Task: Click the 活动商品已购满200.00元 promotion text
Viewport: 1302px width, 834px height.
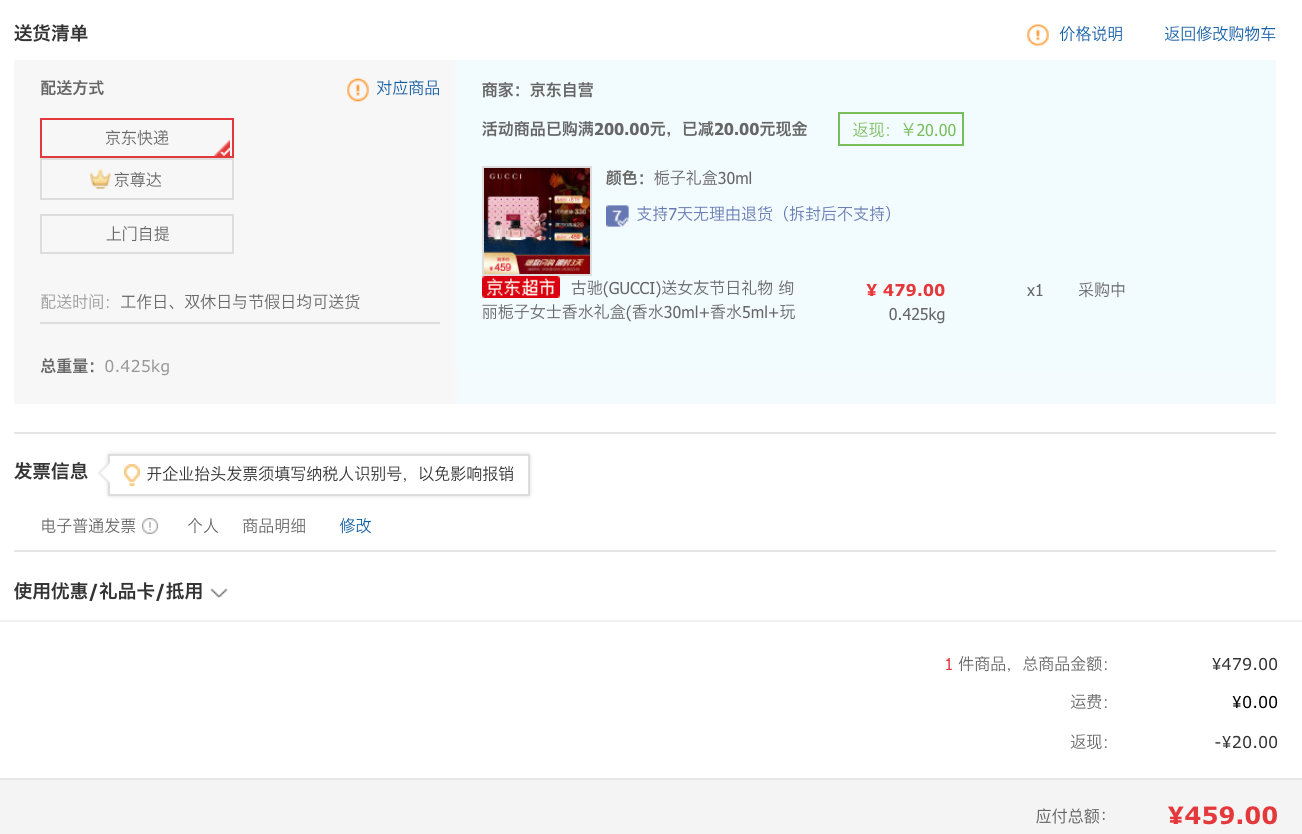Action: [644, 129]
